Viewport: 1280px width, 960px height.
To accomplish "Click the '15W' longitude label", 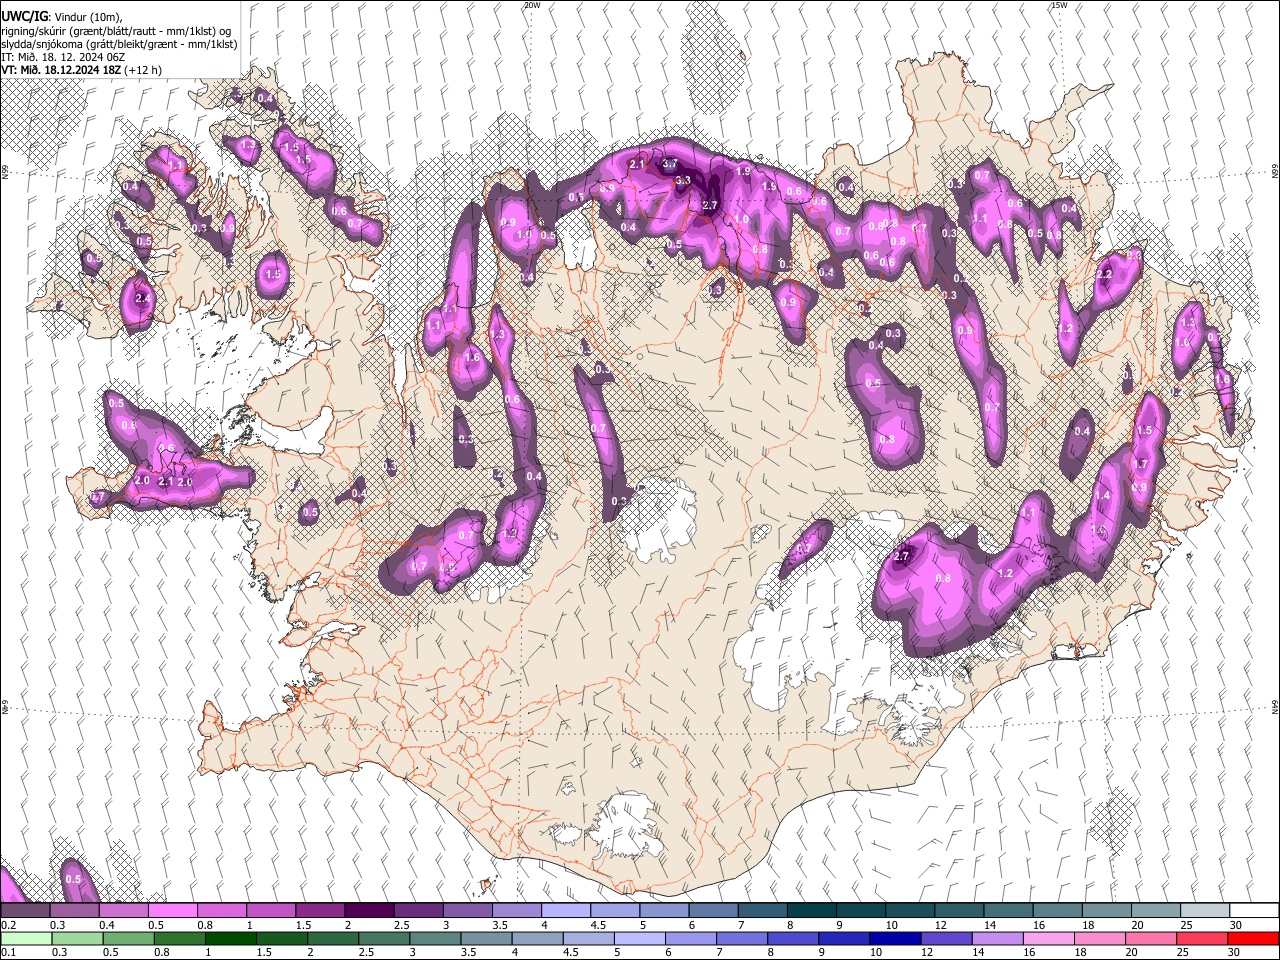I will 1059,5.
